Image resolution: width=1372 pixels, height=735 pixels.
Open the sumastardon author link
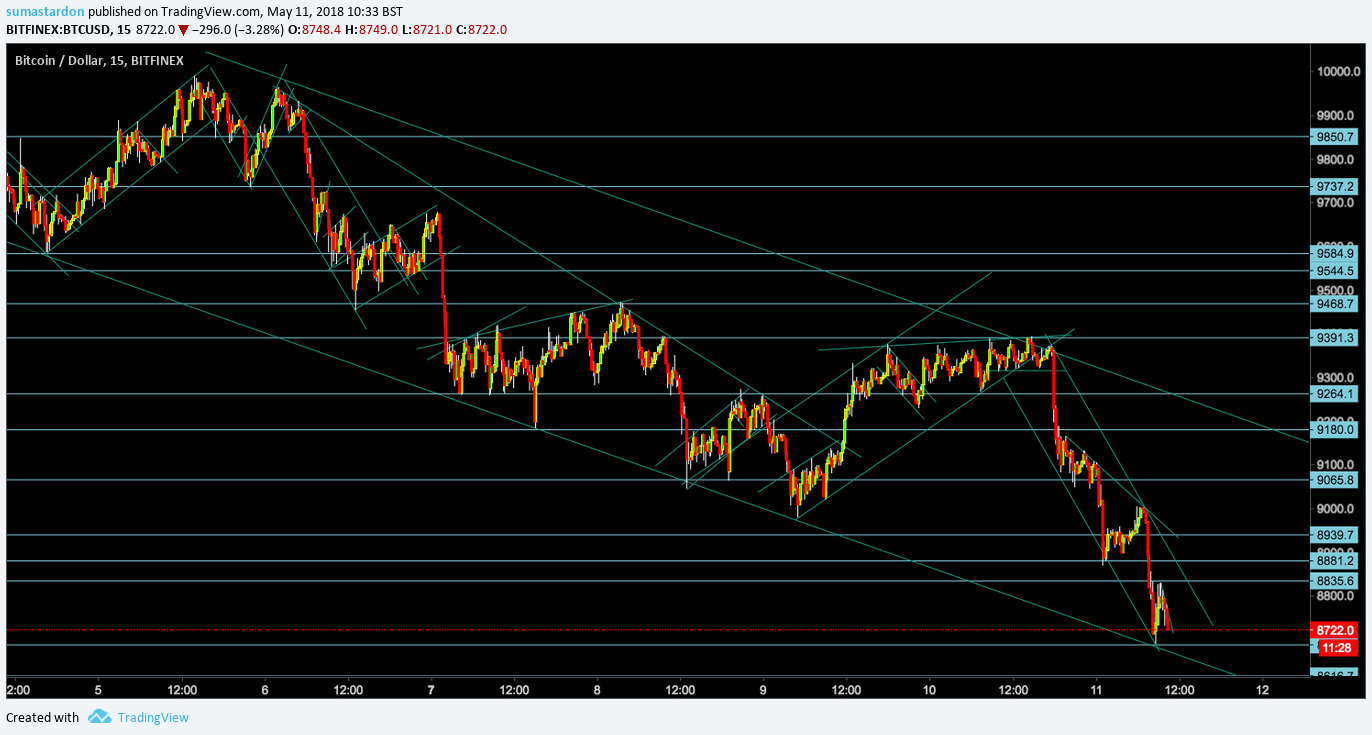[x=45, y=11]
